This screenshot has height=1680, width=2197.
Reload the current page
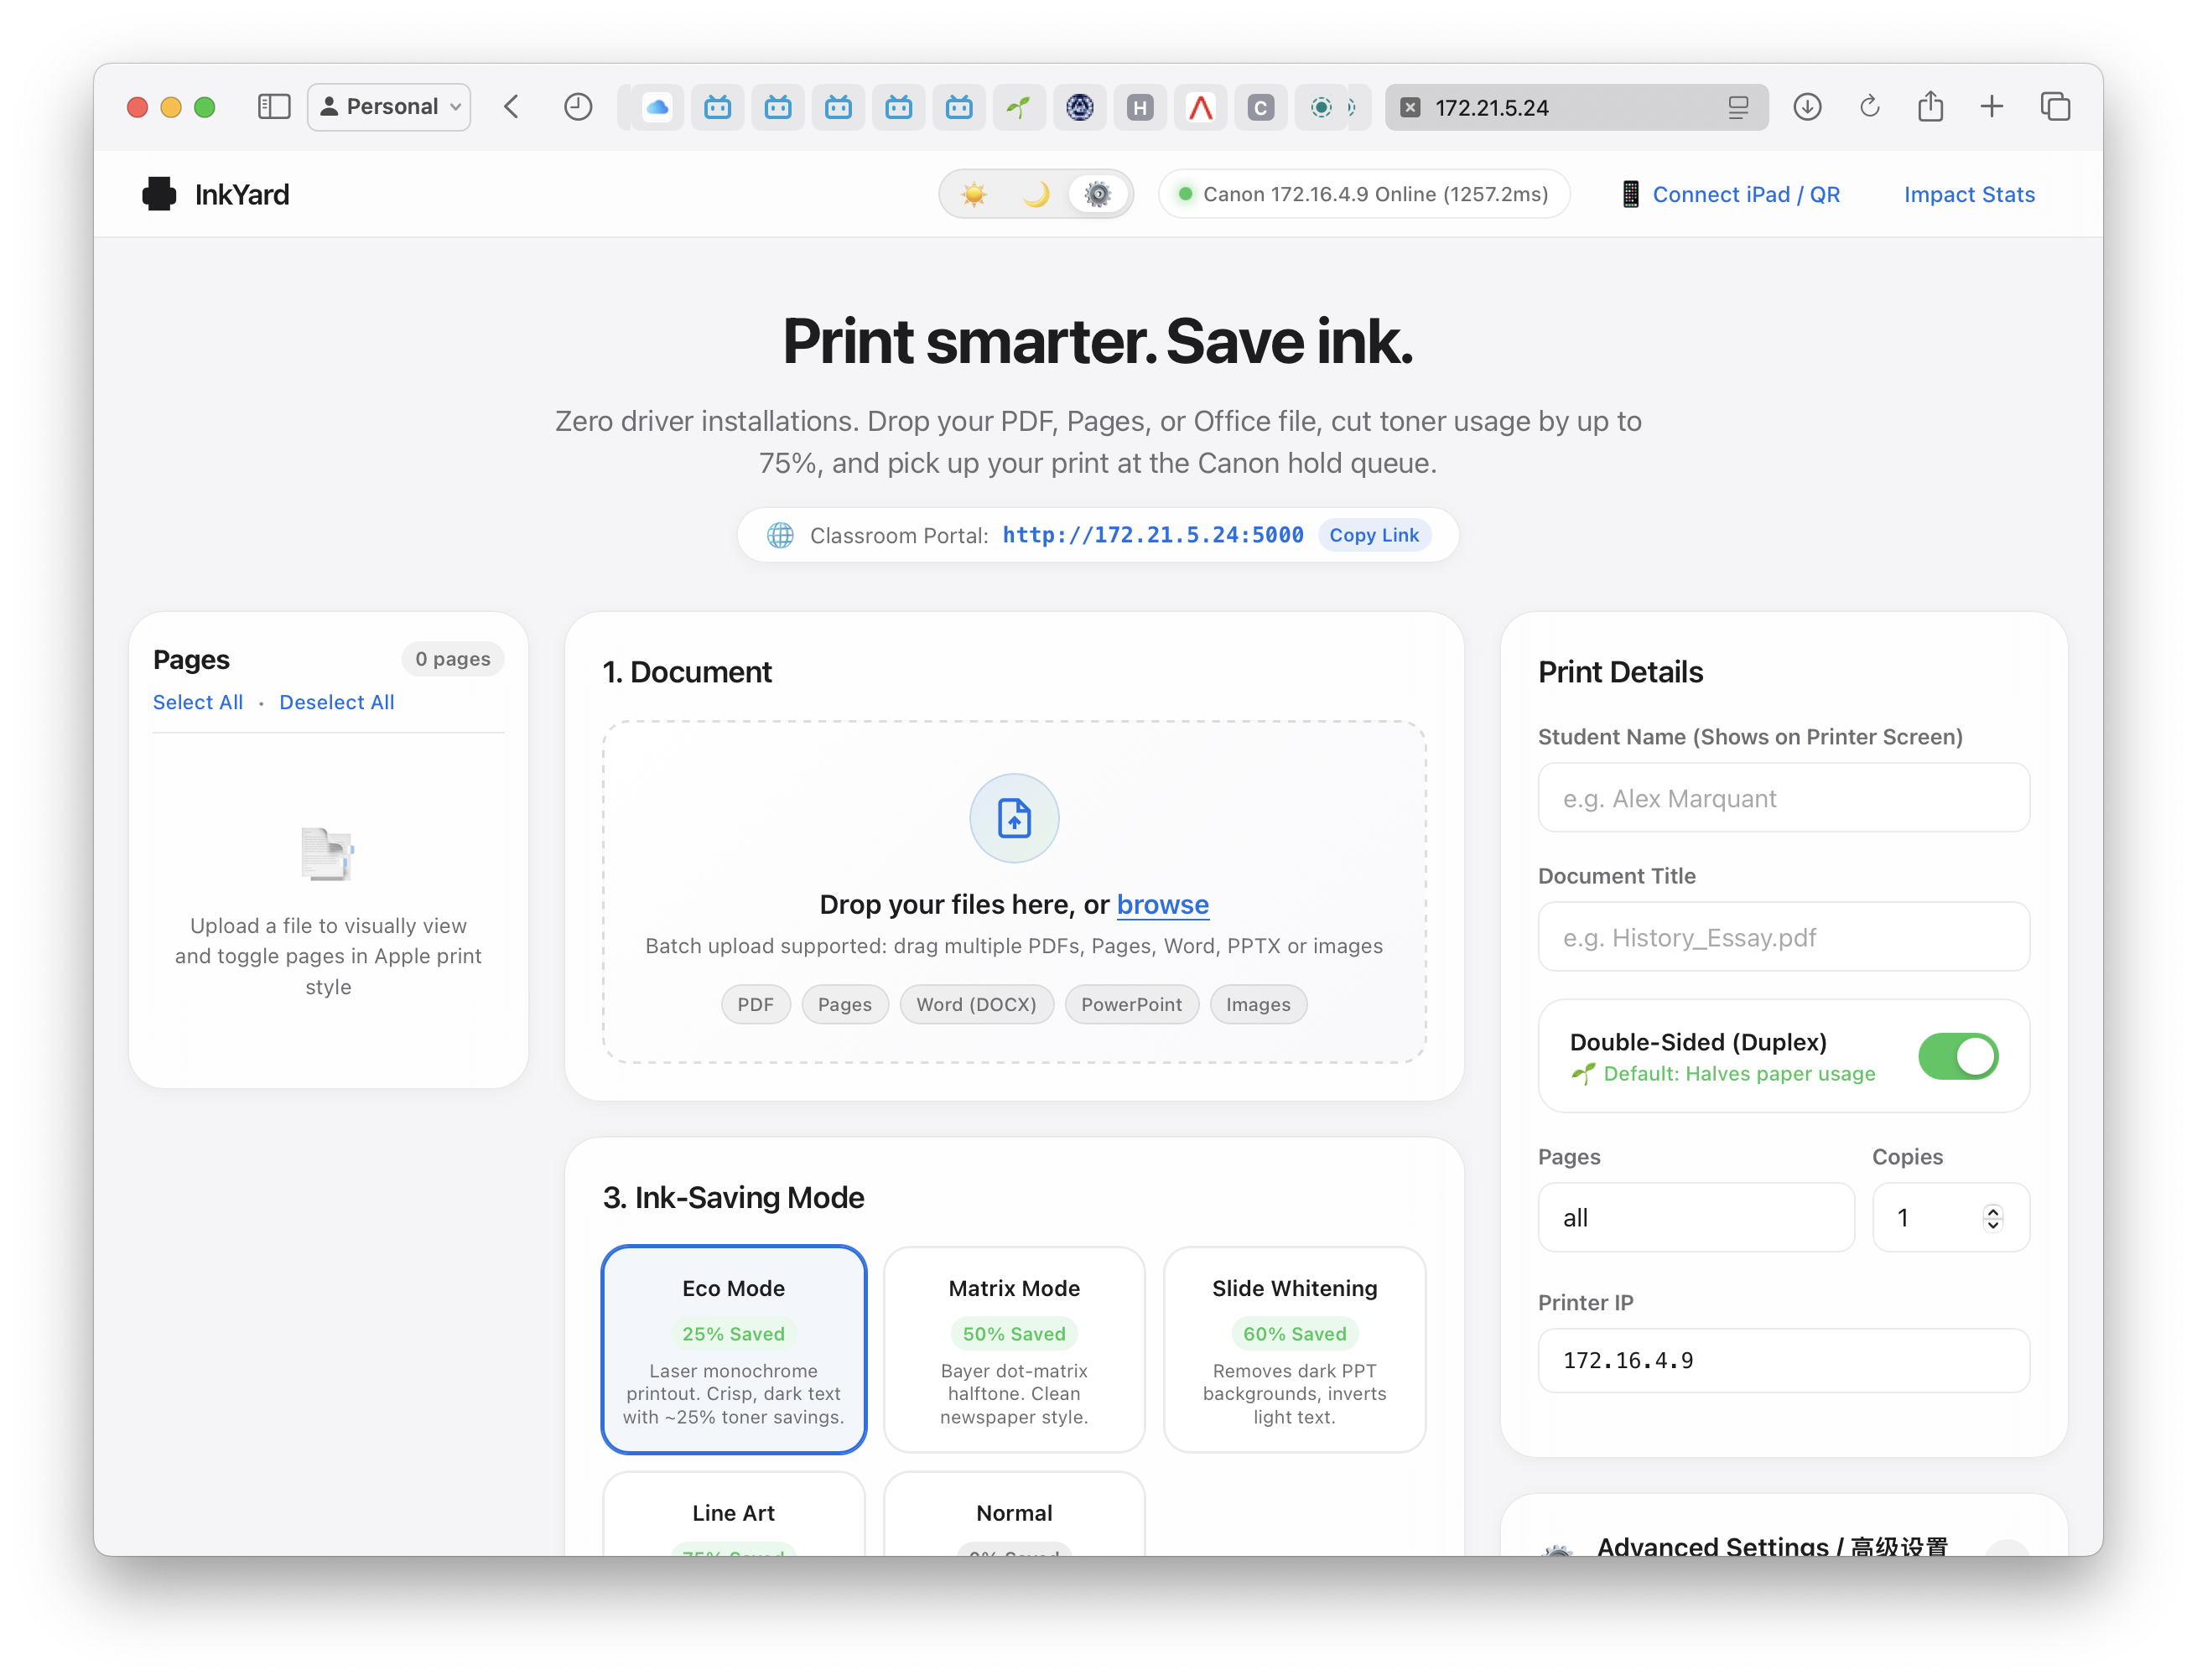1868,107
